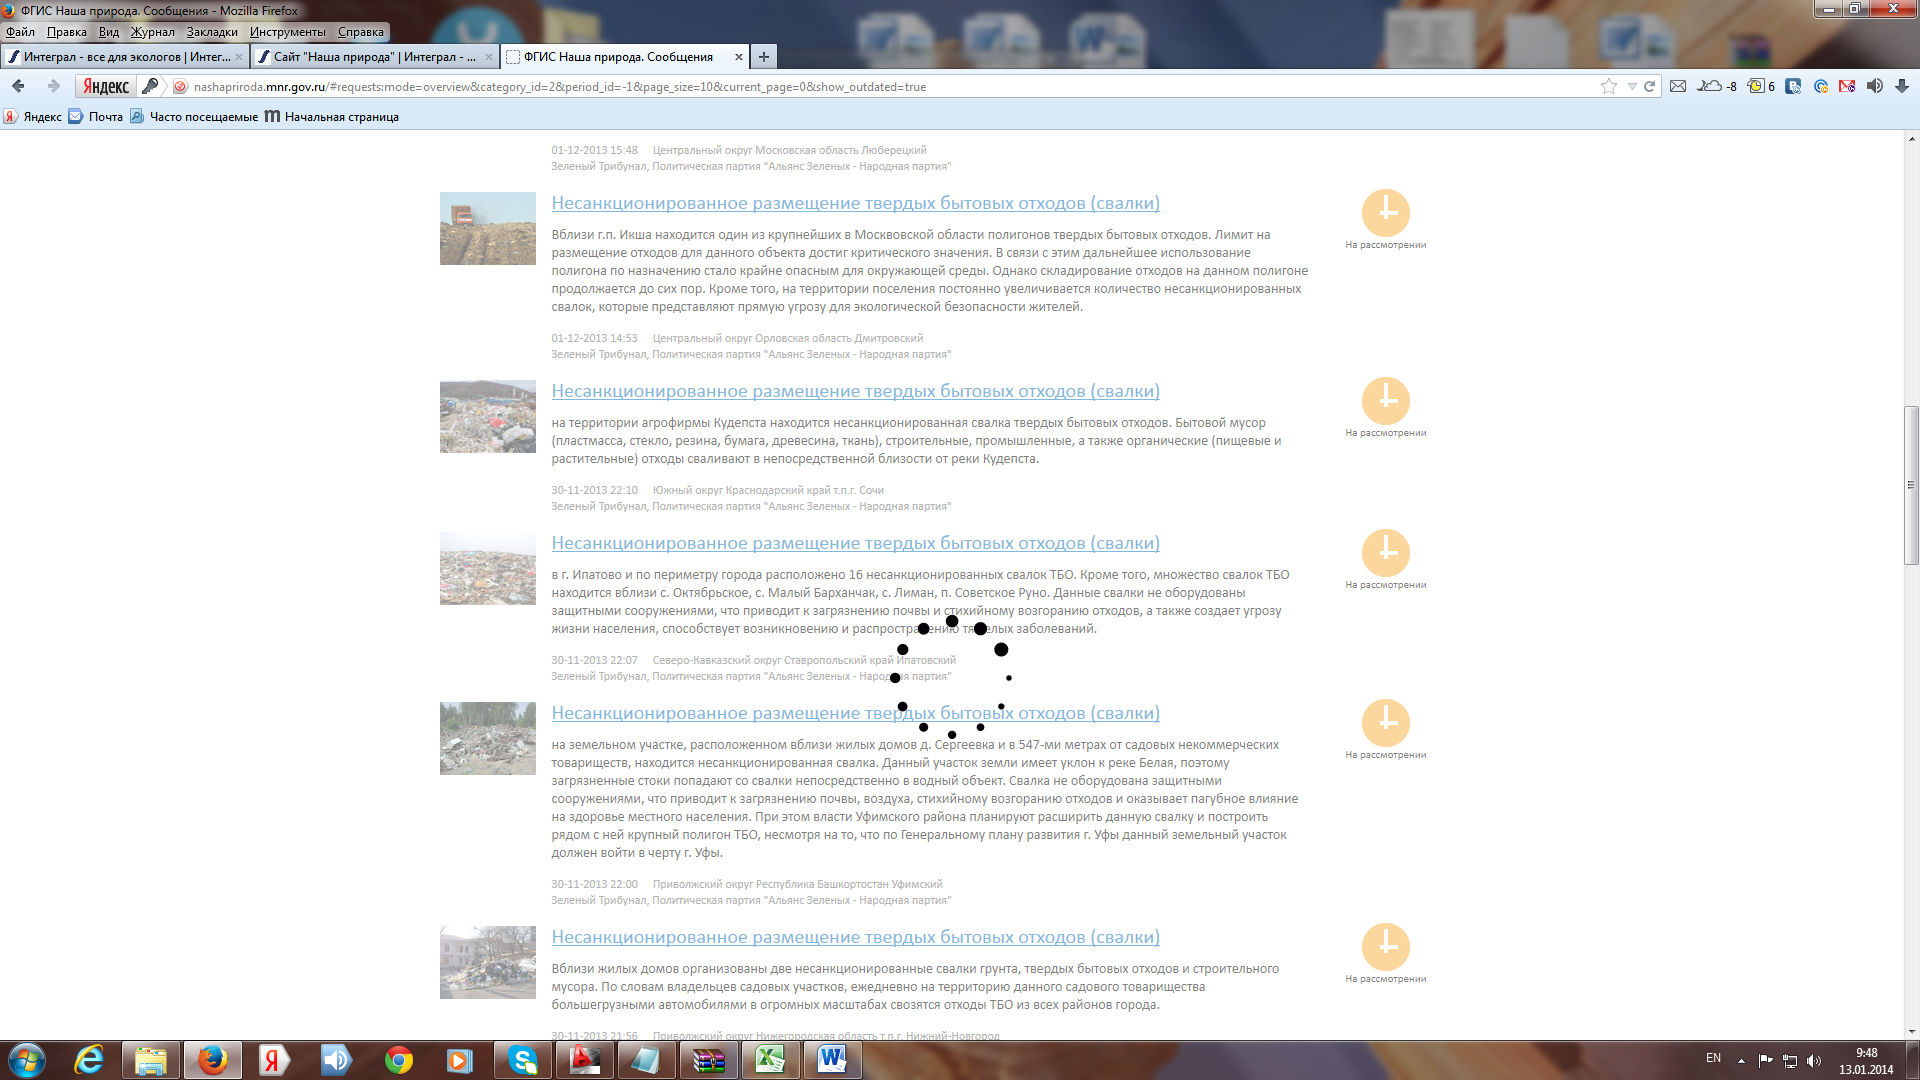The width and height of the screenshot is (1920, 1080).
Task: Click the back navigation arrow
Action: (x=19, y=87)
